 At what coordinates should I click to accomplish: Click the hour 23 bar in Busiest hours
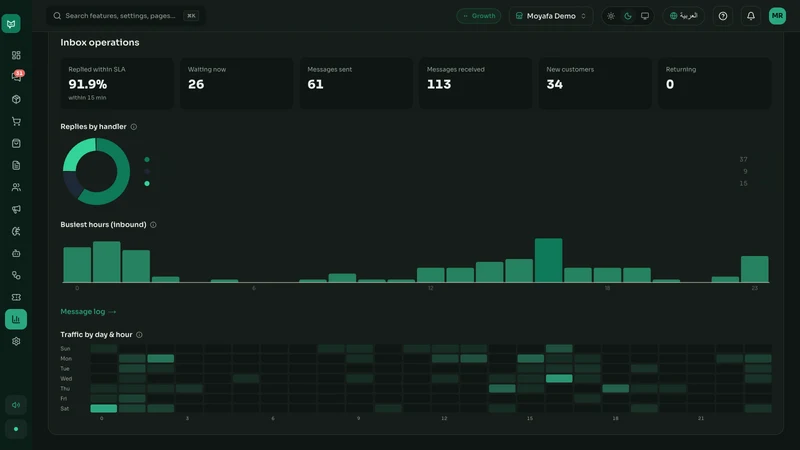point(755,269)
